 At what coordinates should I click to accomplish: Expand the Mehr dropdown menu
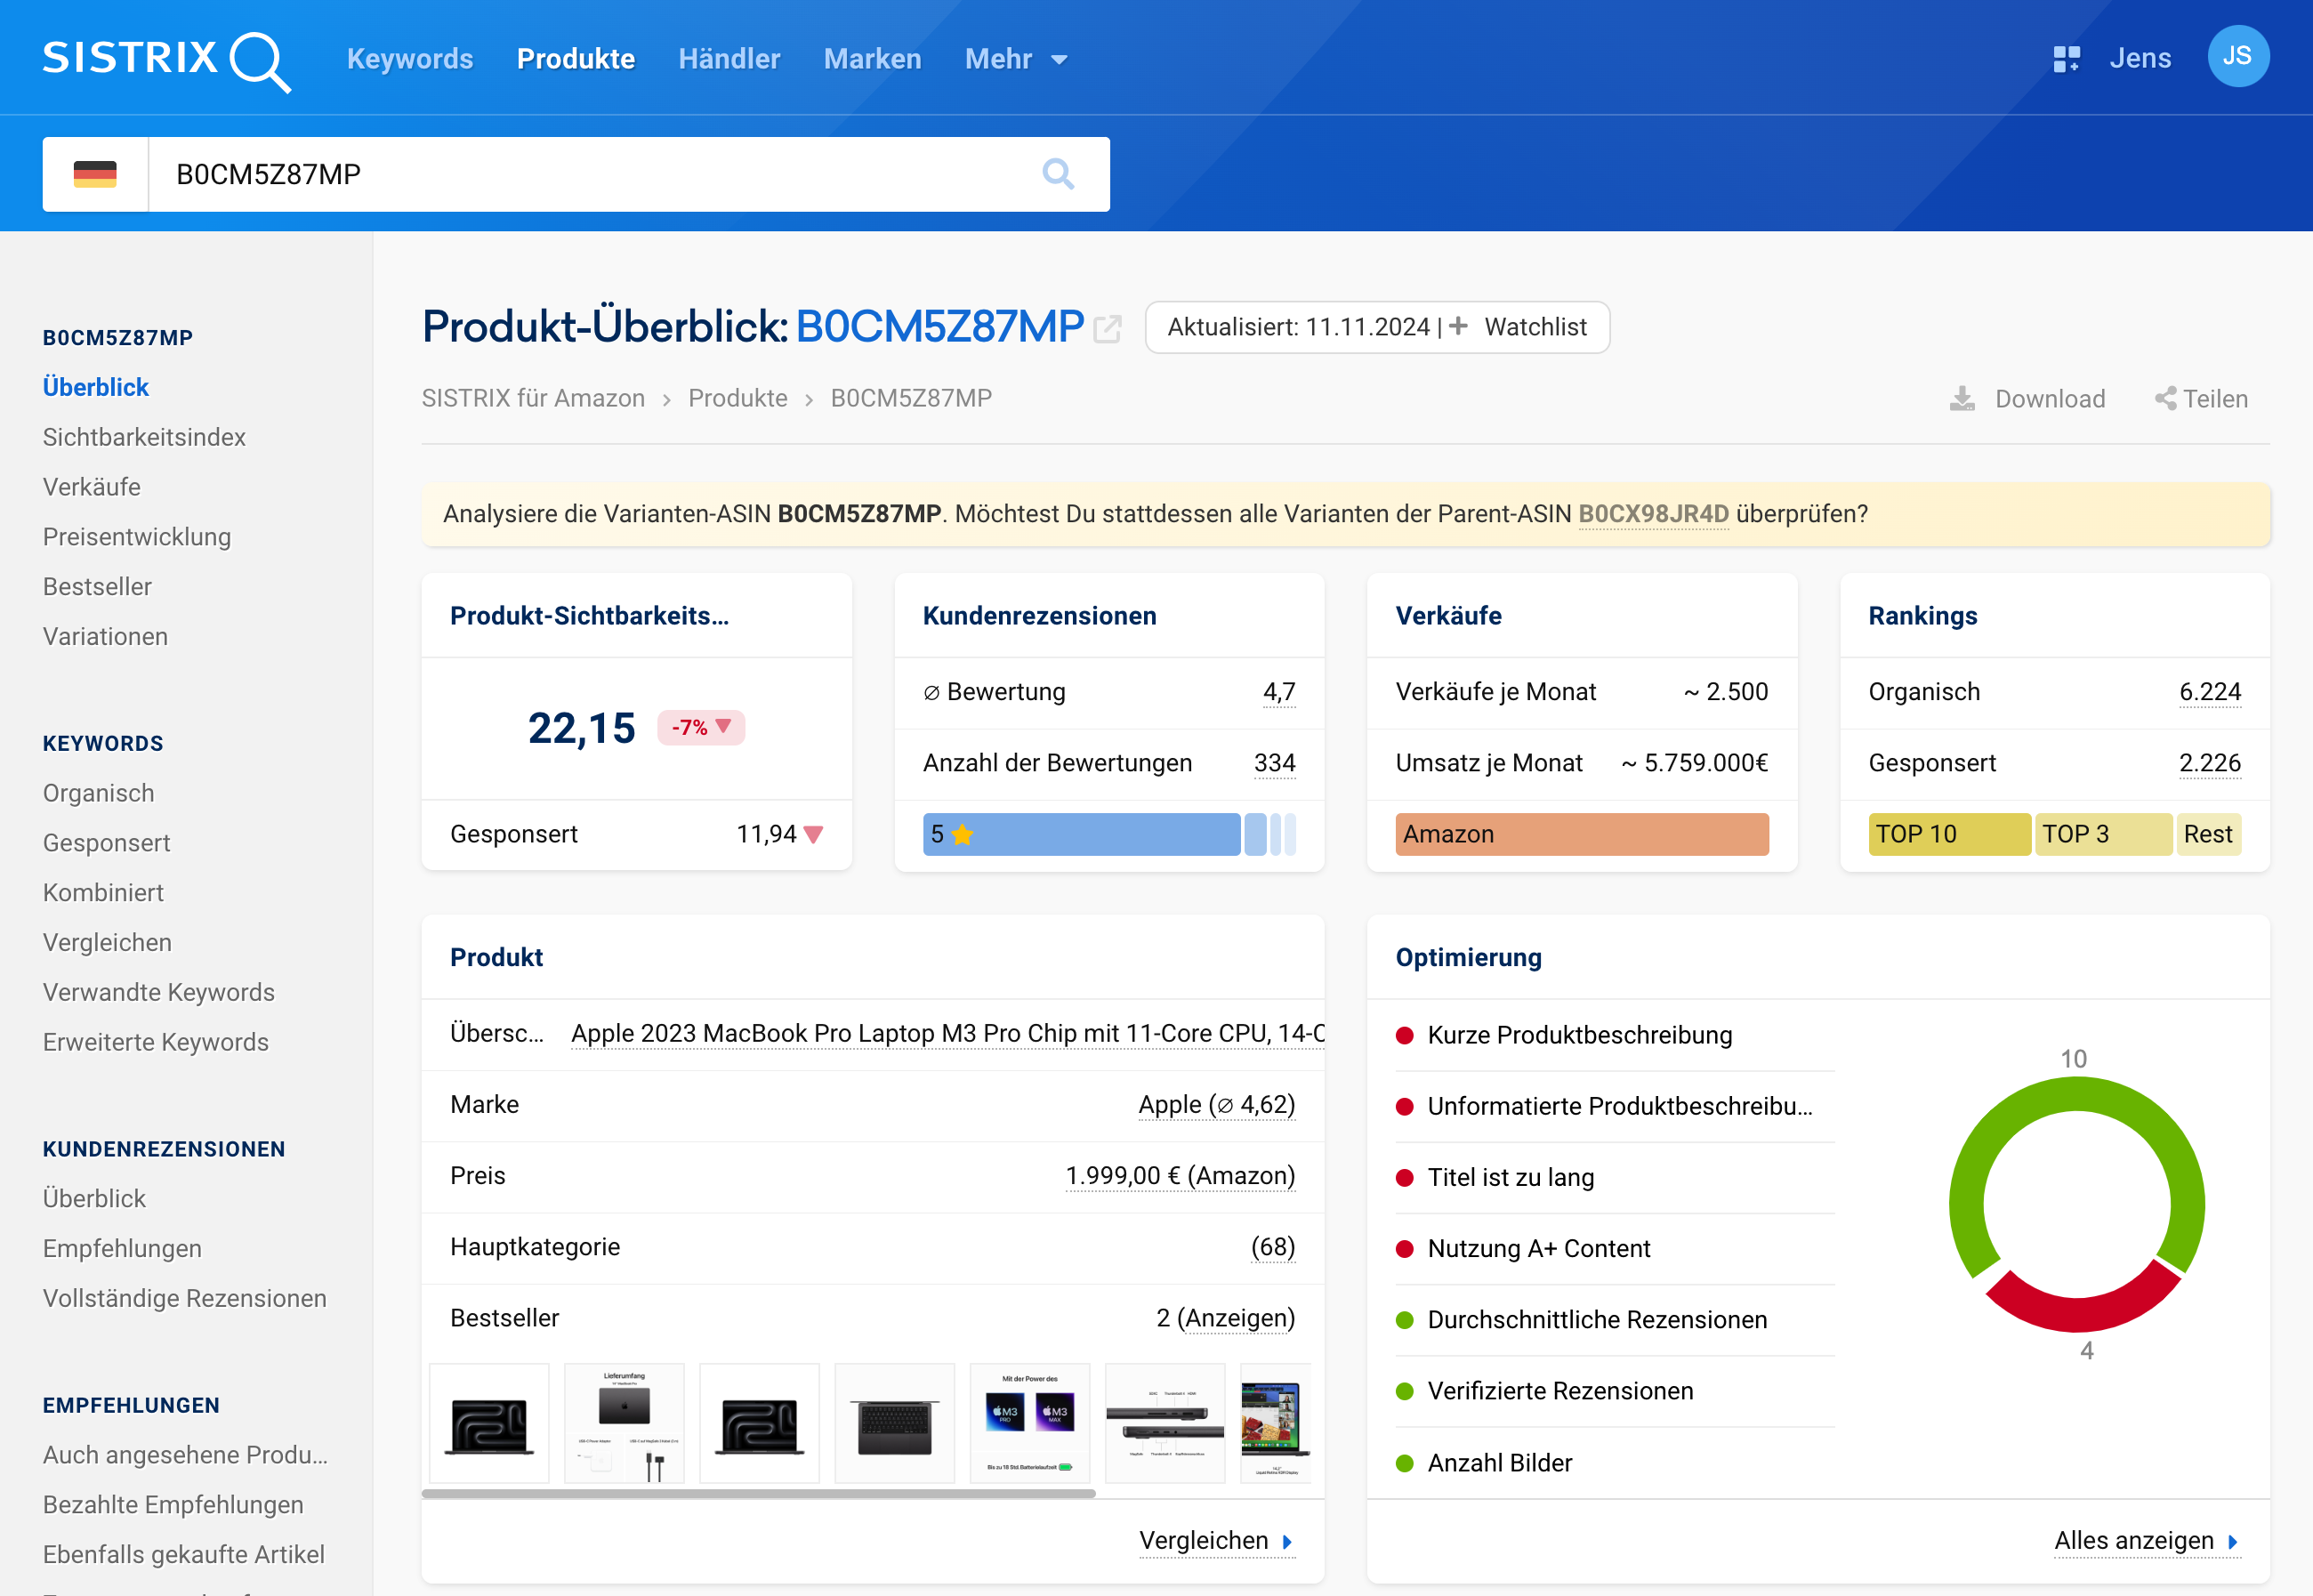coord(1016,59)
